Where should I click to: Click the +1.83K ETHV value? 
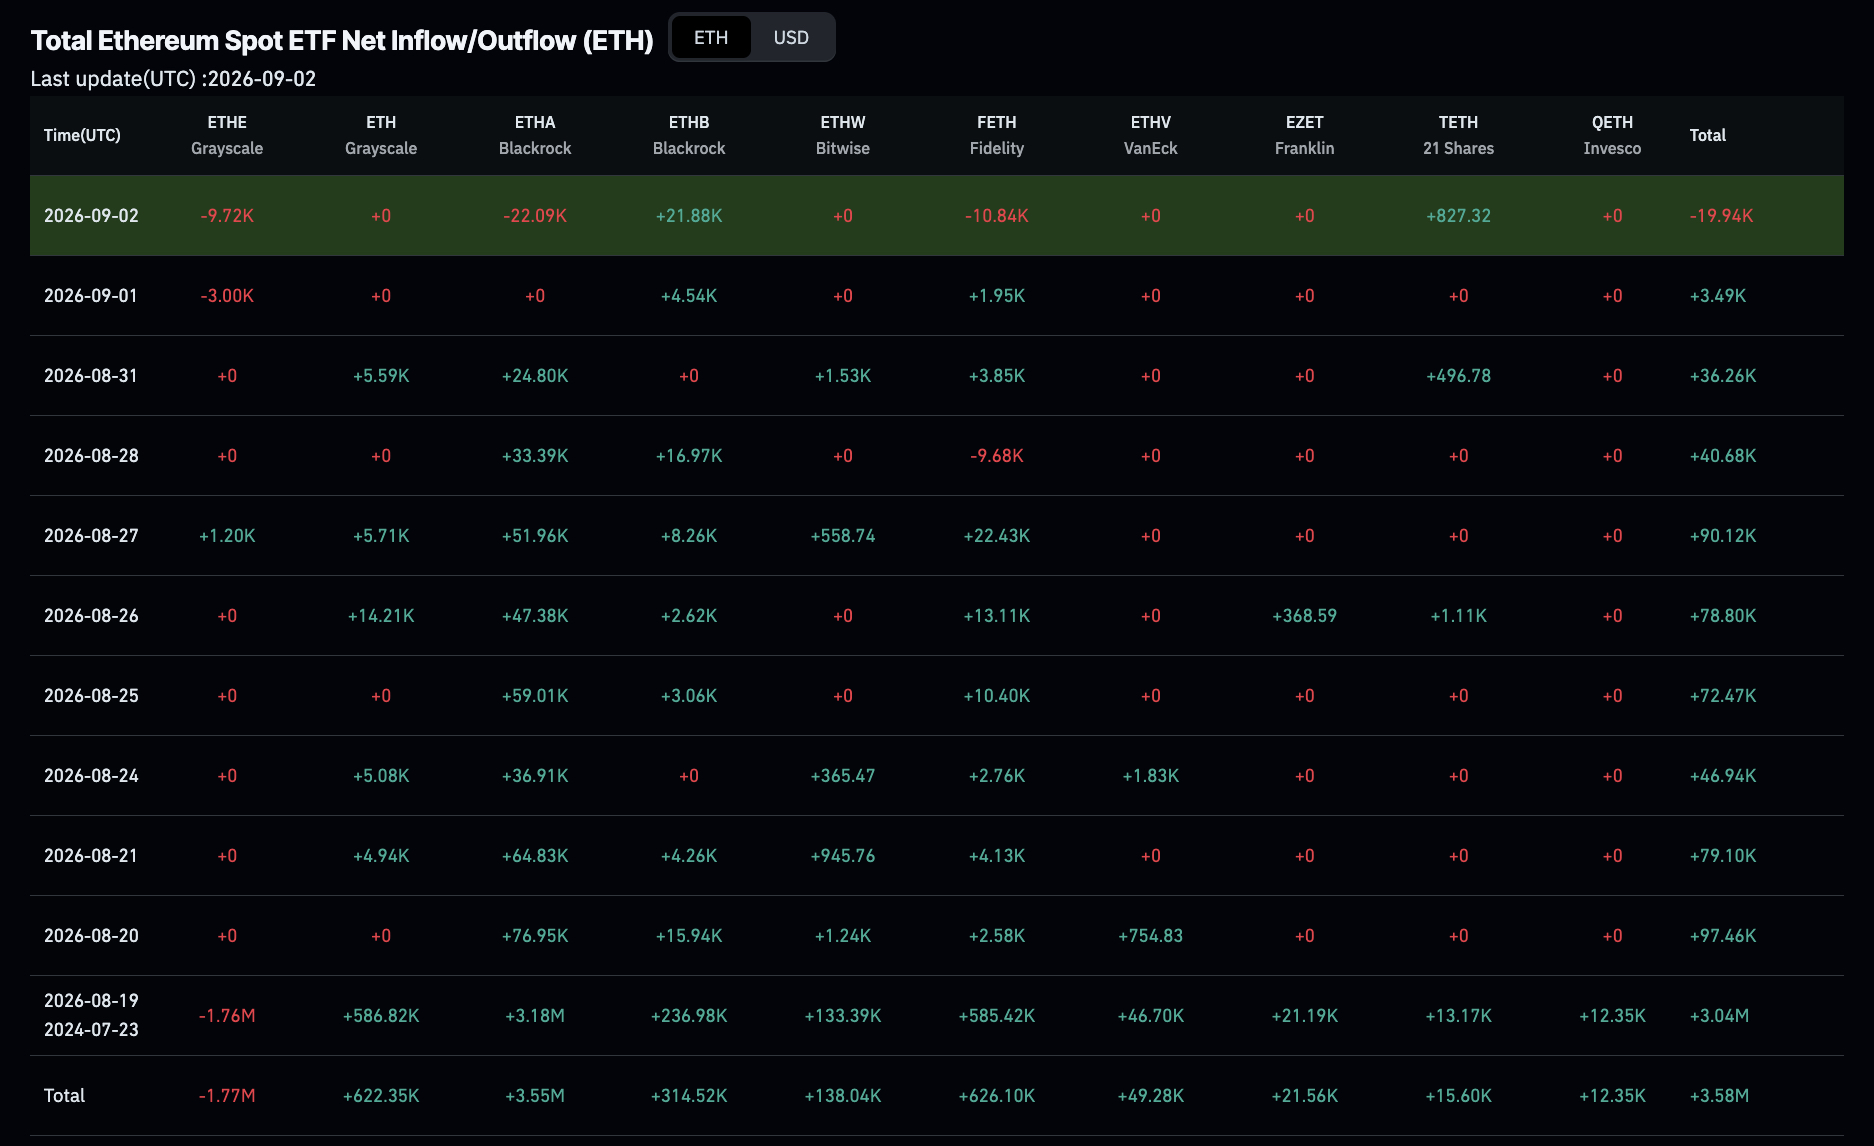(x=1151, y=776)
